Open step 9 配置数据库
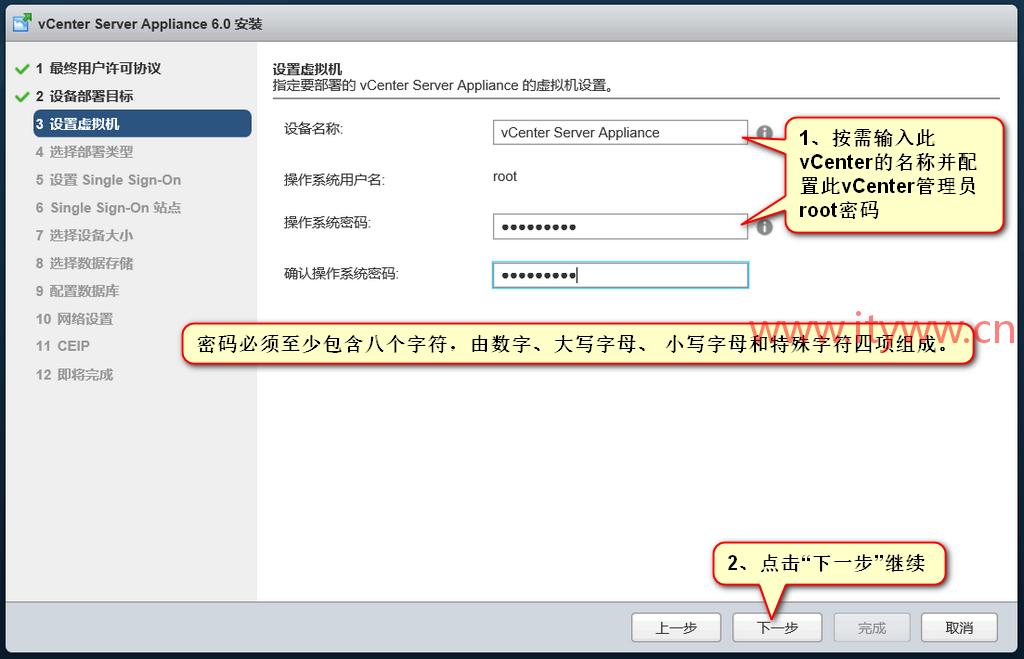 click(x=77, y=291)
